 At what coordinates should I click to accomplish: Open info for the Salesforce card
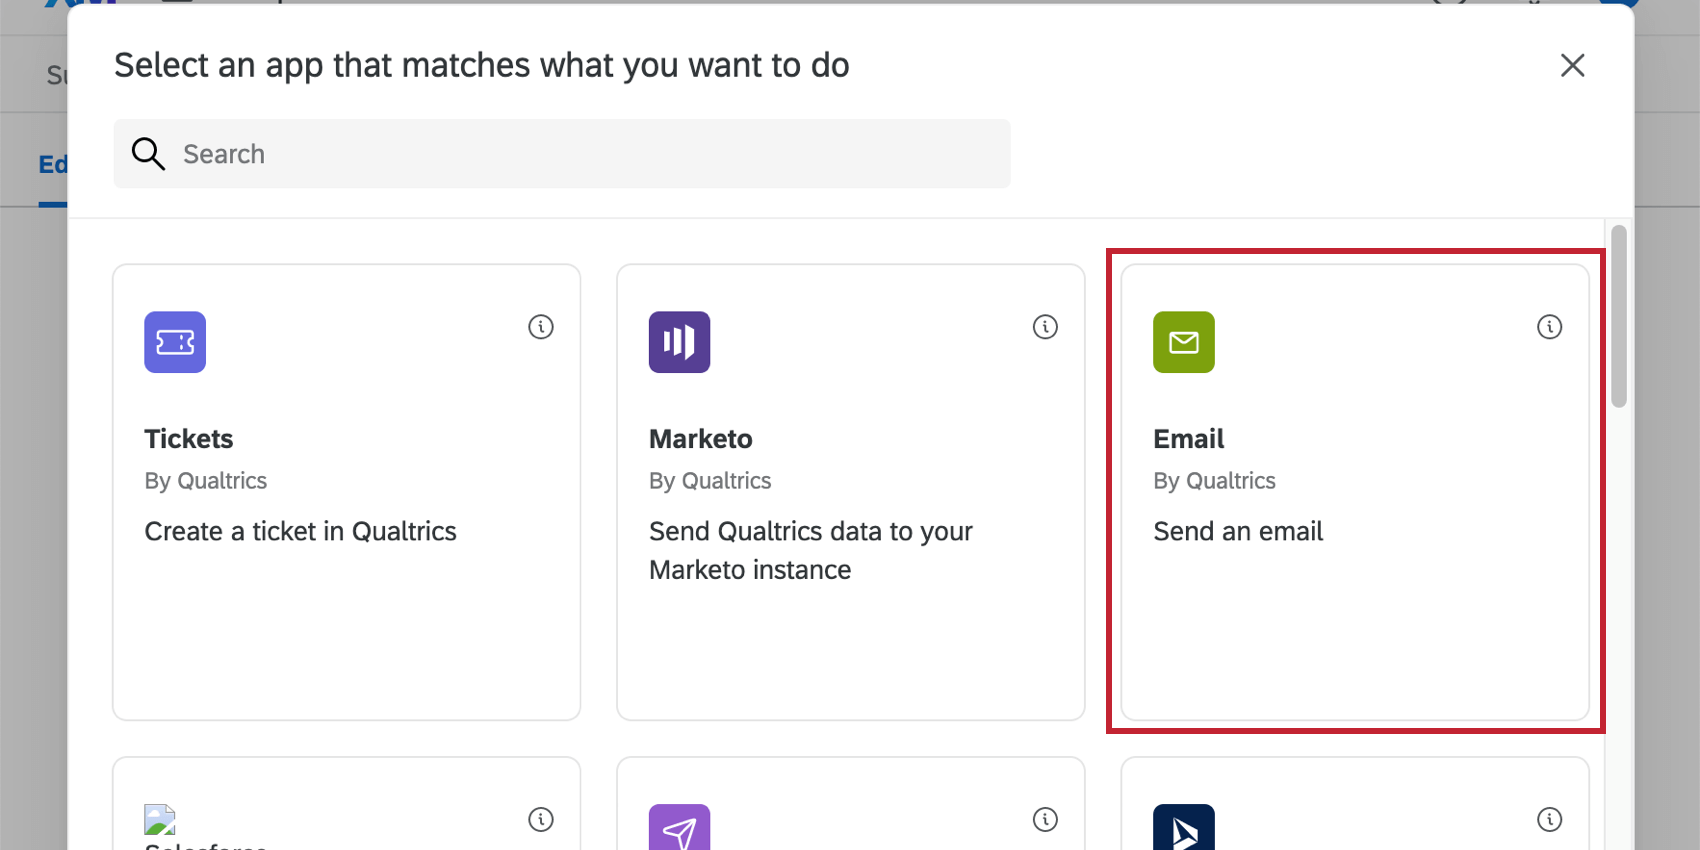(541, 820)
